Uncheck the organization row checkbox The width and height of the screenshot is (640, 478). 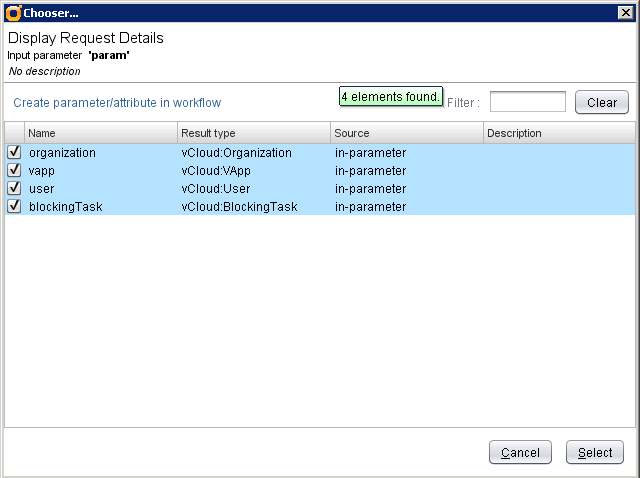(14, 153)
